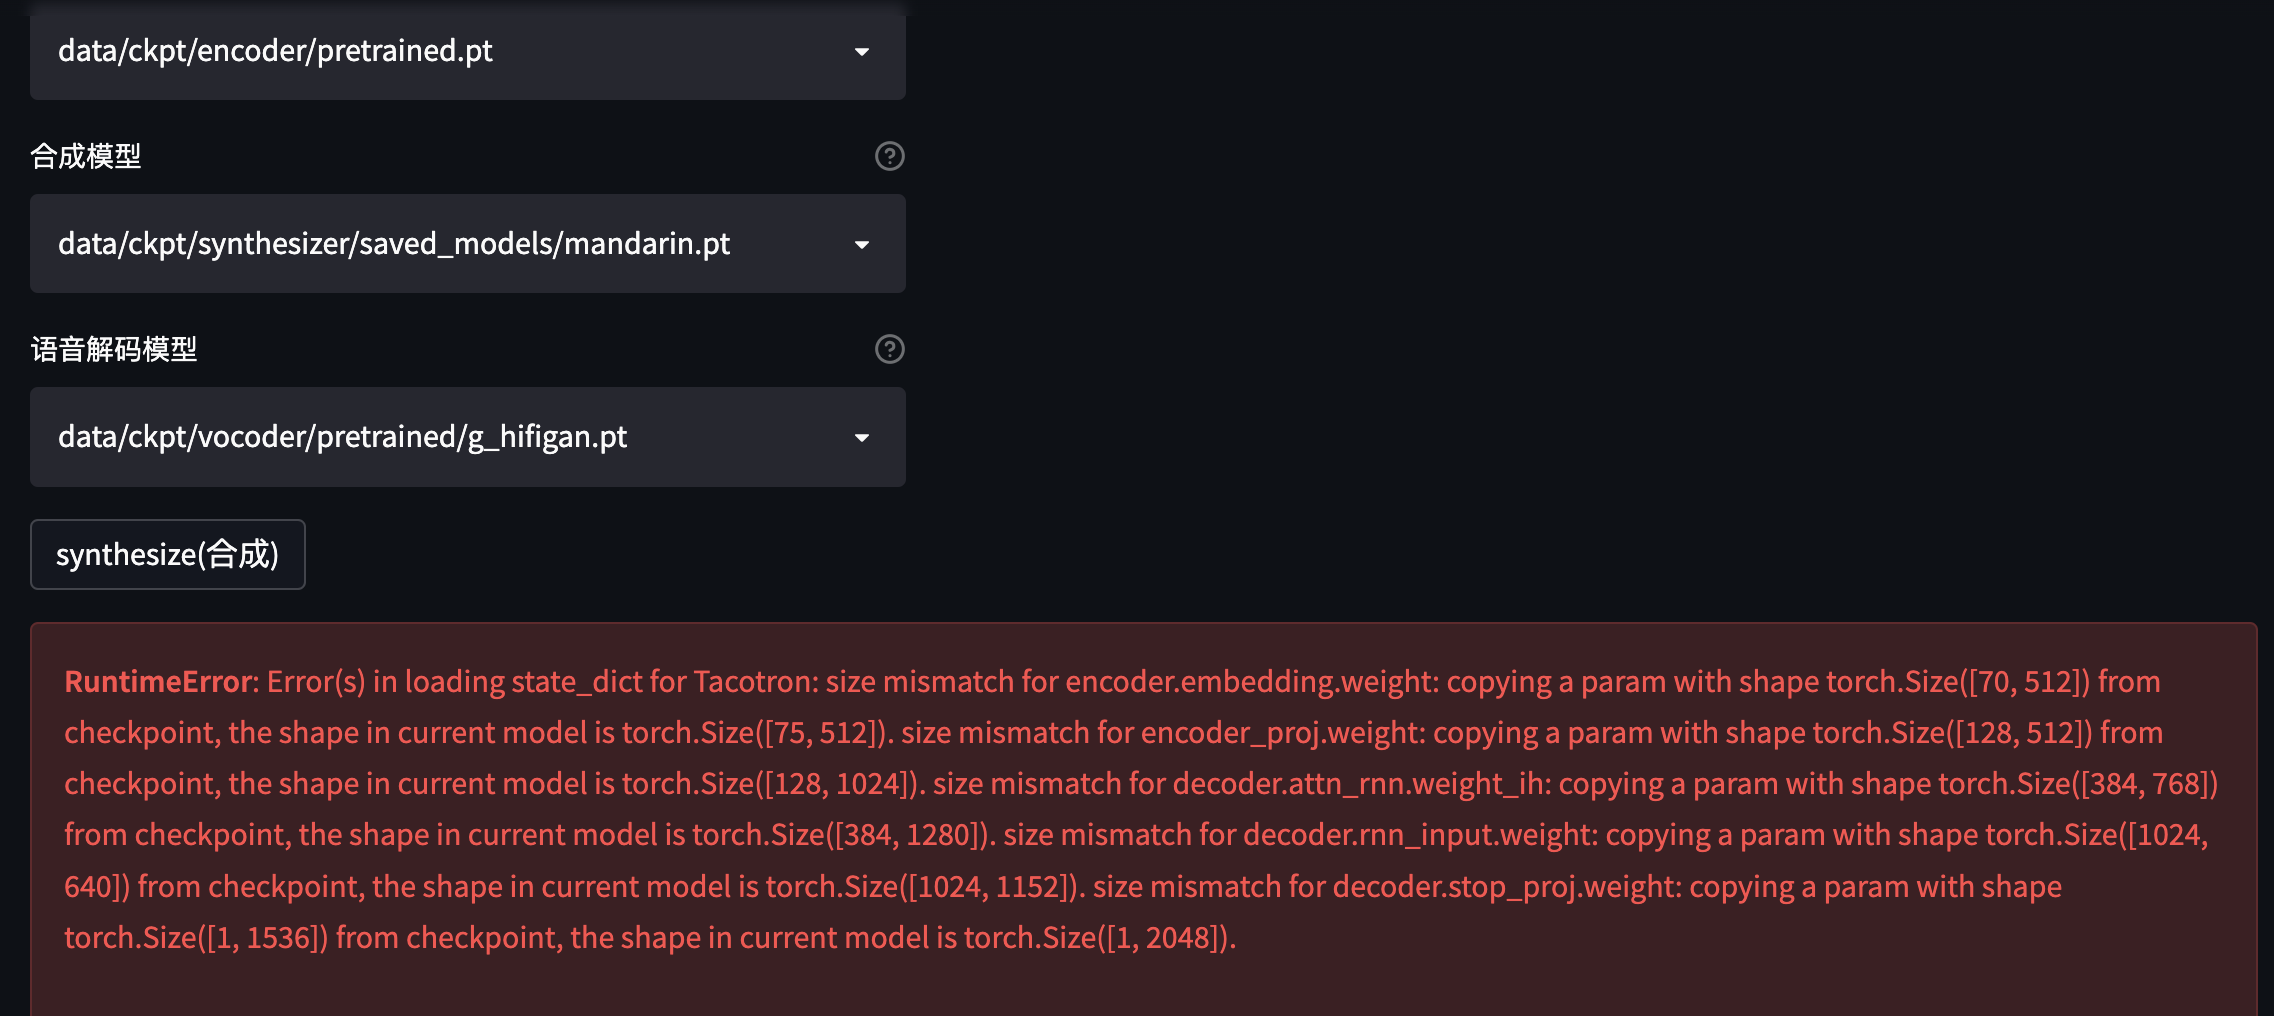
Task: Click inside the vocoder model input field
Action: [400, 437]
